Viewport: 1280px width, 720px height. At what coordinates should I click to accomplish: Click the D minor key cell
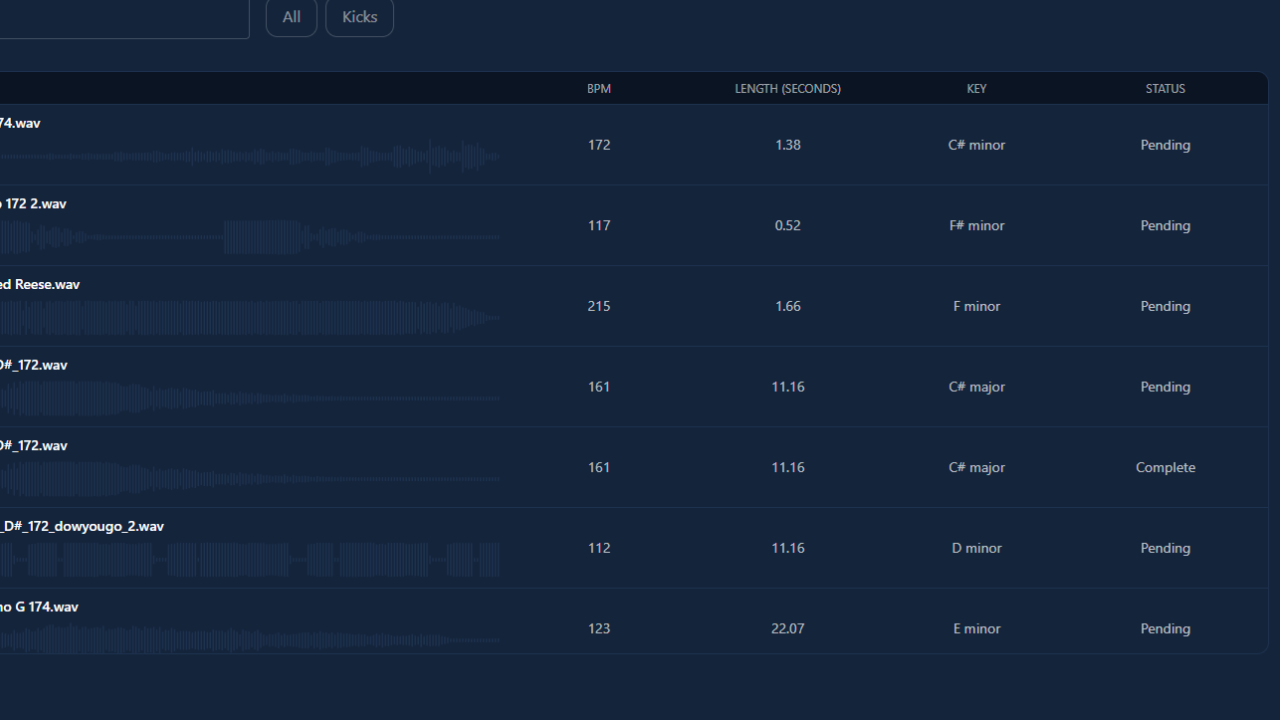977,548
